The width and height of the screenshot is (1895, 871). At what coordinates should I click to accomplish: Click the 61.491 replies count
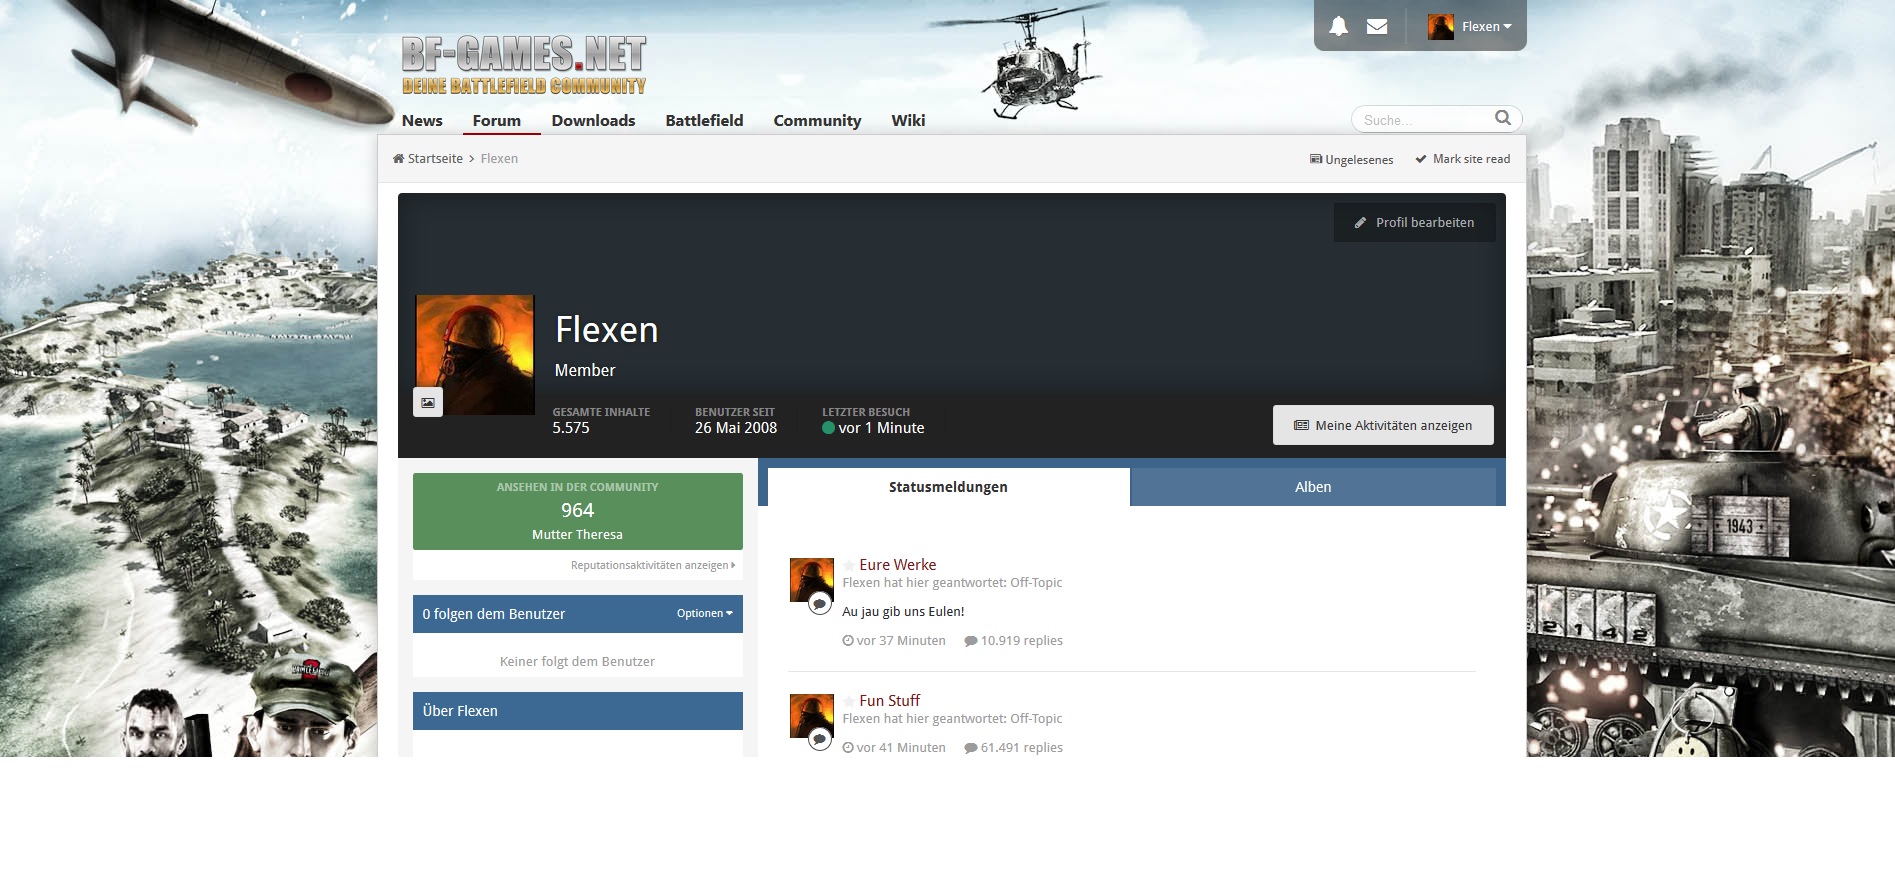[x=1013, y=748]
